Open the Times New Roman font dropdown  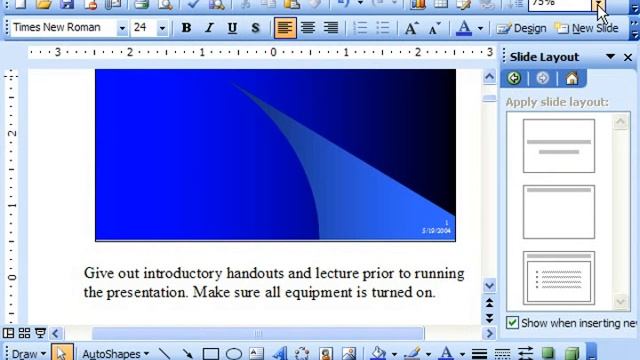[x=122, y=28]
